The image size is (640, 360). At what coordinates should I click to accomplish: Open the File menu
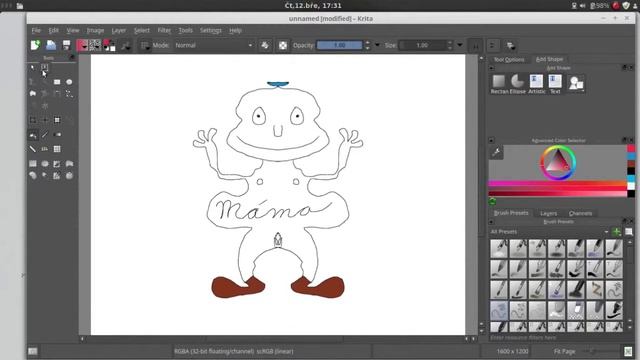36,30
